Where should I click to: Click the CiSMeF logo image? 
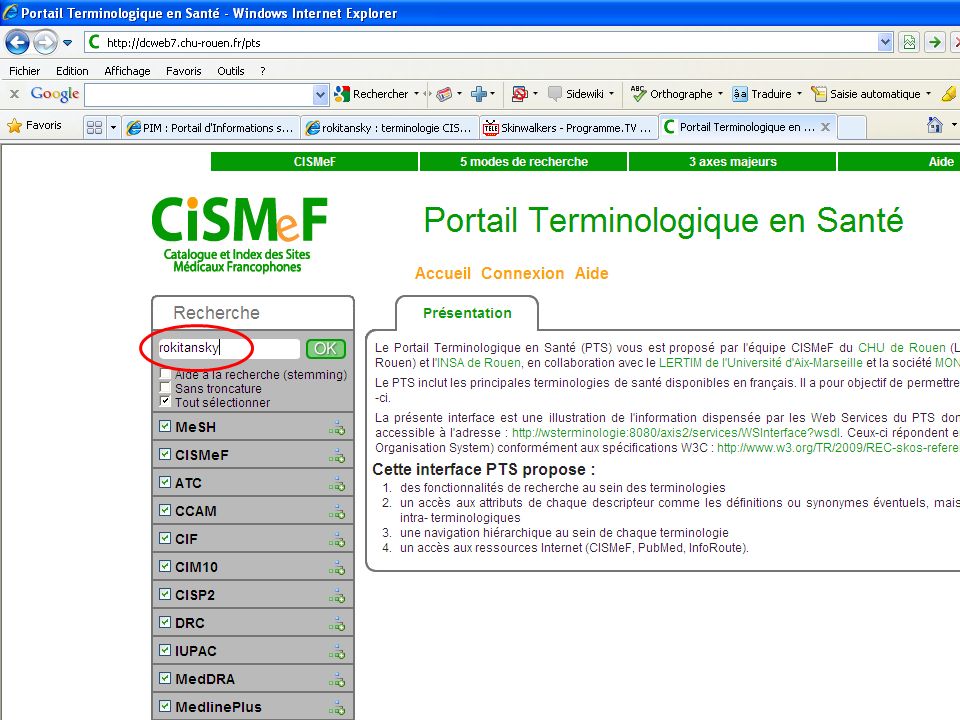click(x=239, y=234)
